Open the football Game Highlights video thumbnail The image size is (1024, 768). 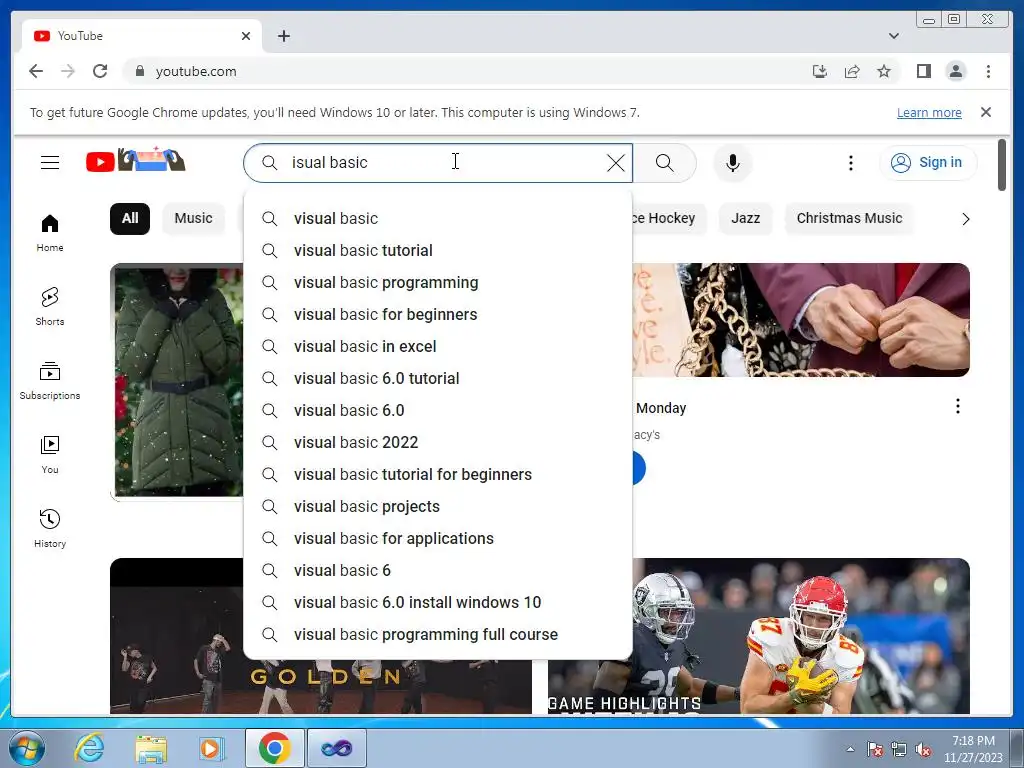(758, 636)
